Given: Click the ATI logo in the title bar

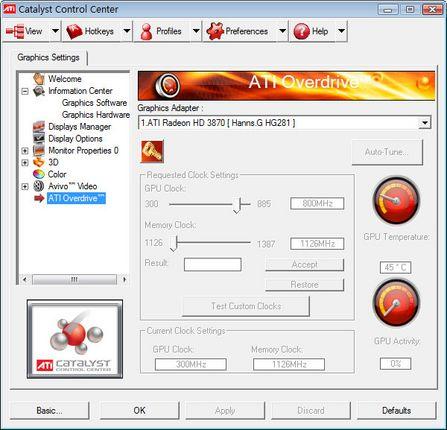Looking at the screenshot, I should 9,9.
